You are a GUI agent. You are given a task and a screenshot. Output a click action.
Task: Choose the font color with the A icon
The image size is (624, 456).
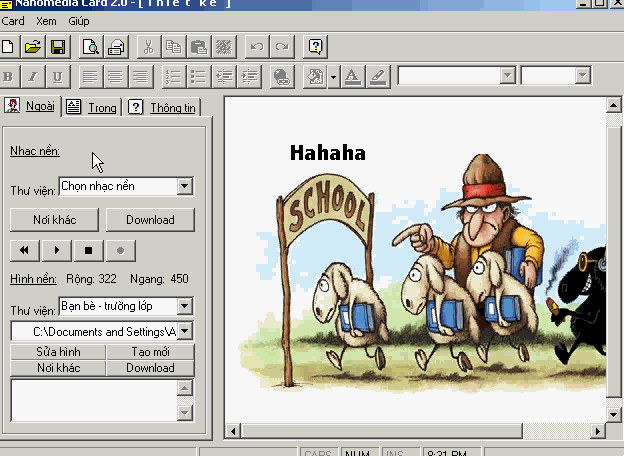[x=352, y=76]
